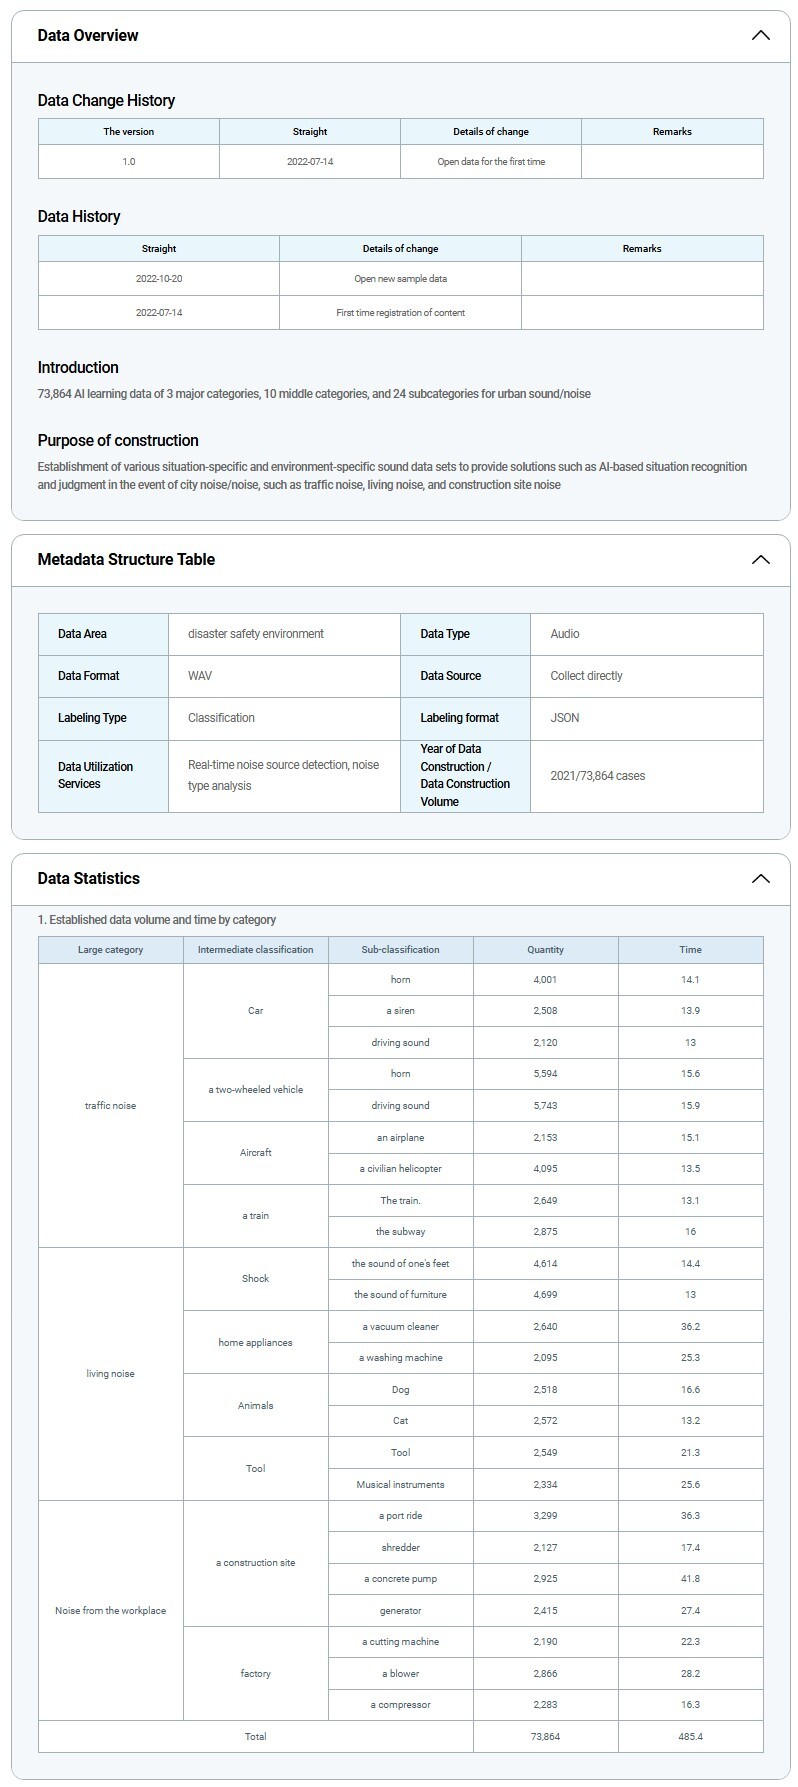The image size is (798, 1787).
Task: Click 'The version' column header
Action: point(128,132)
